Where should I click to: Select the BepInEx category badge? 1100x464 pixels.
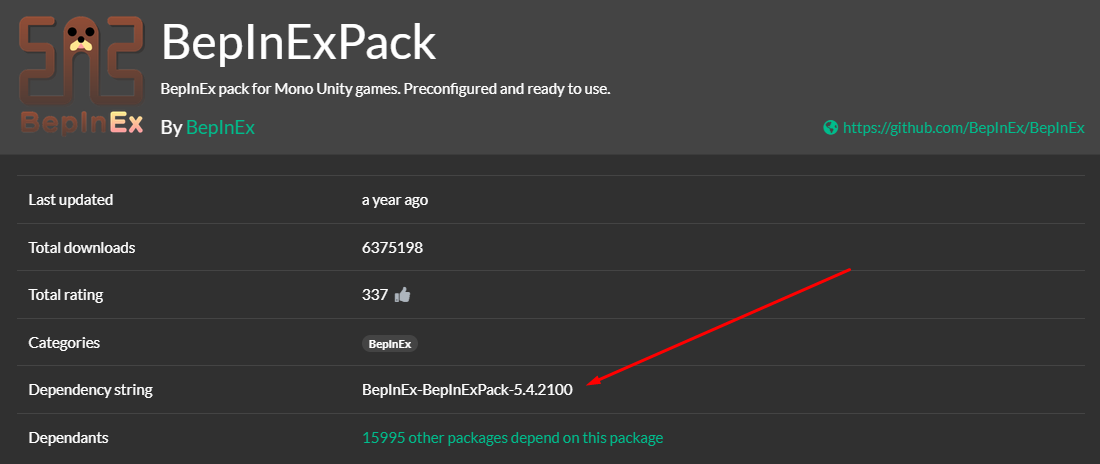coord(390,343)
